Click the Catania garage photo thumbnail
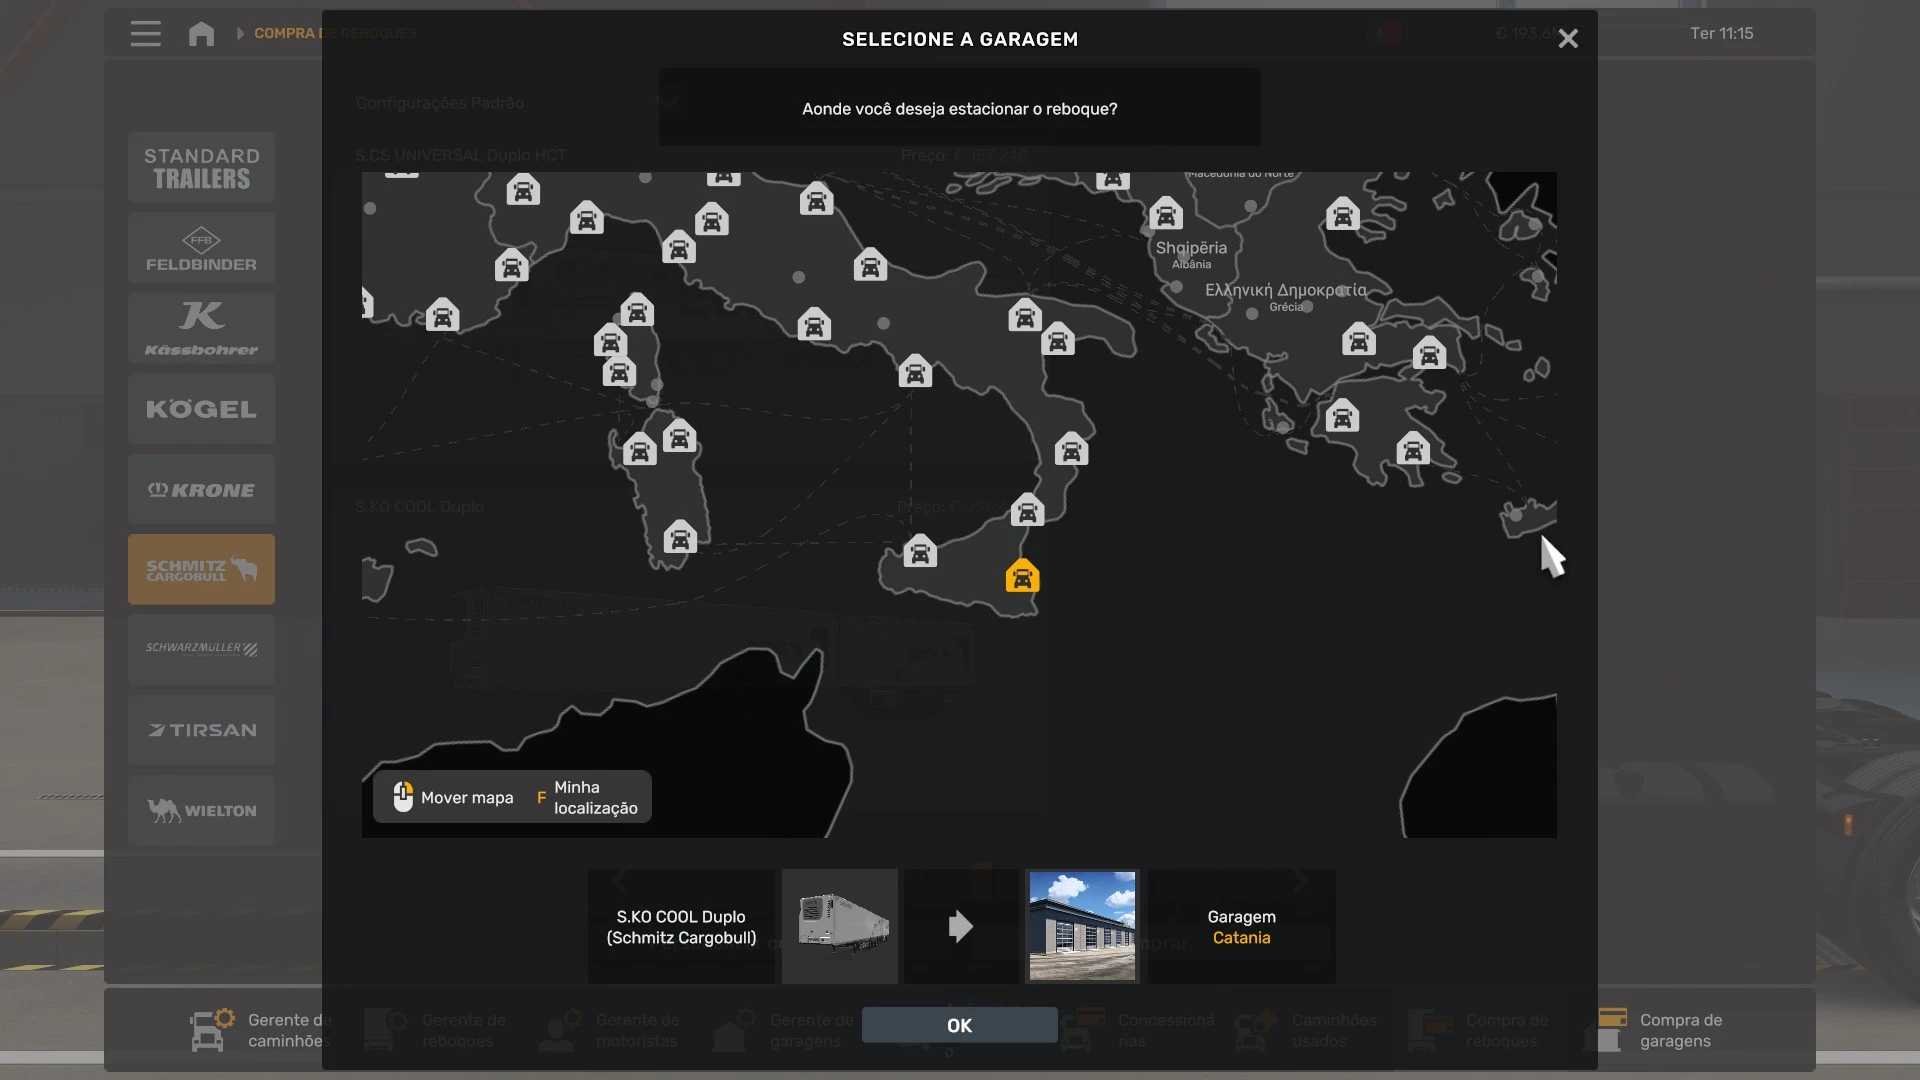Screen dimensions: 1920x1080 (1082, 926)
